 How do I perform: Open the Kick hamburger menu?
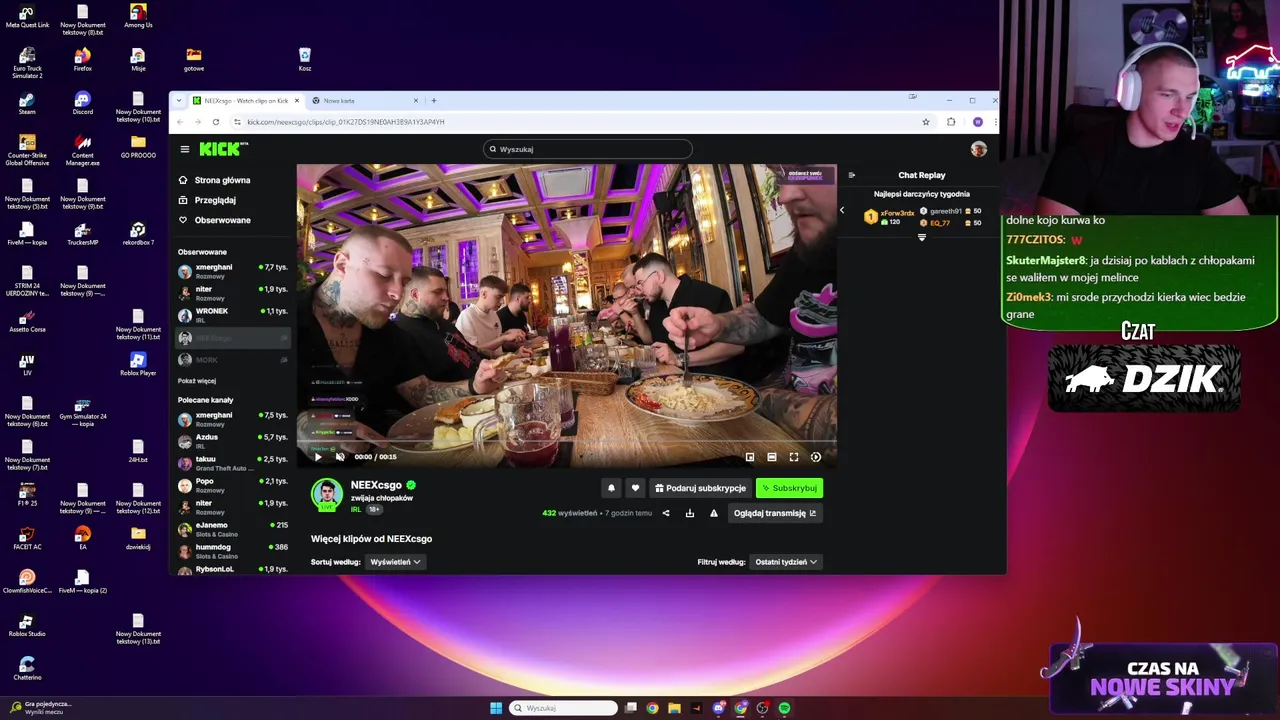point(185,149)
